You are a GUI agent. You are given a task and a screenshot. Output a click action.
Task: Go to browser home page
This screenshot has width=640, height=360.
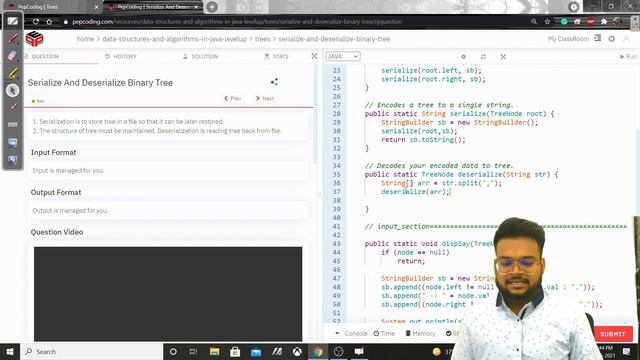coord(49,22)
